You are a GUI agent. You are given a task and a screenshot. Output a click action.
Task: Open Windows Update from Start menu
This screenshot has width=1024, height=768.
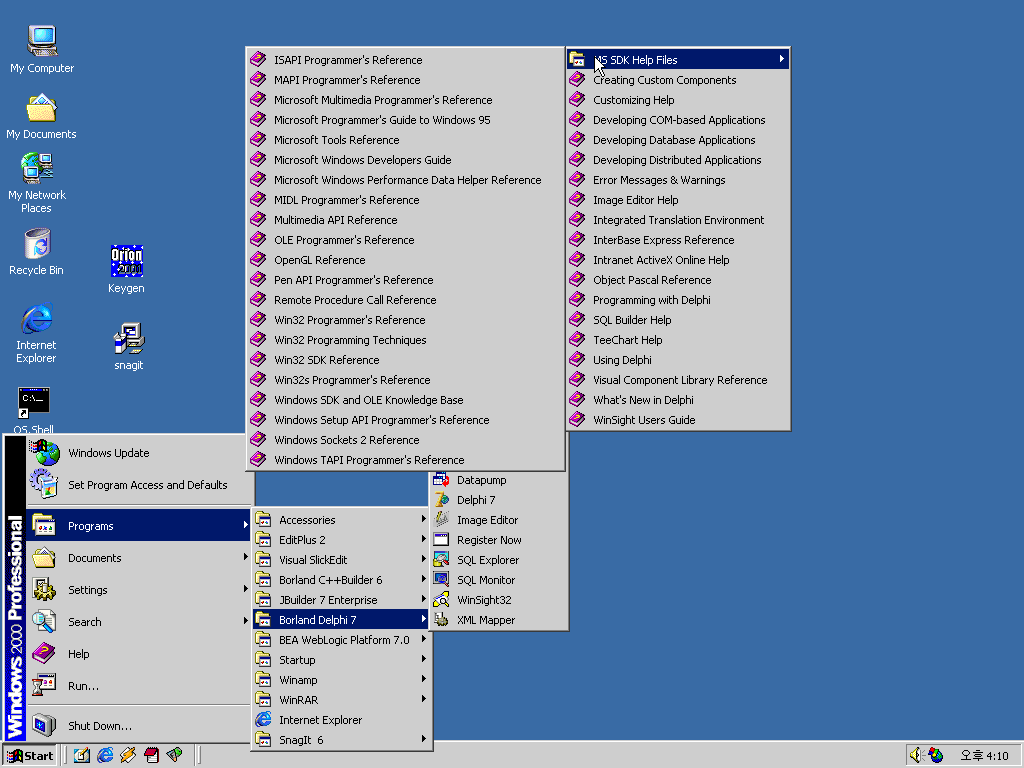coord(108,453)
